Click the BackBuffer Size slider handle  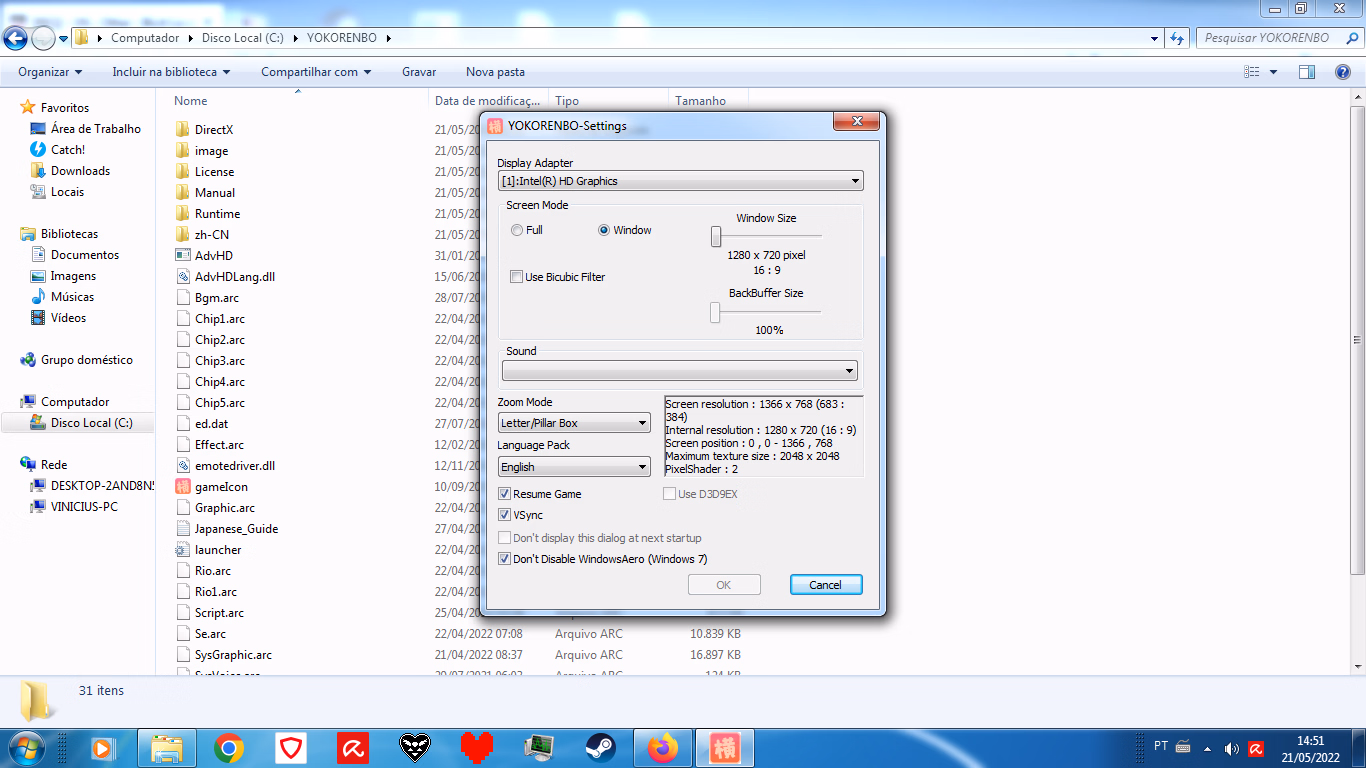(715, 312)
